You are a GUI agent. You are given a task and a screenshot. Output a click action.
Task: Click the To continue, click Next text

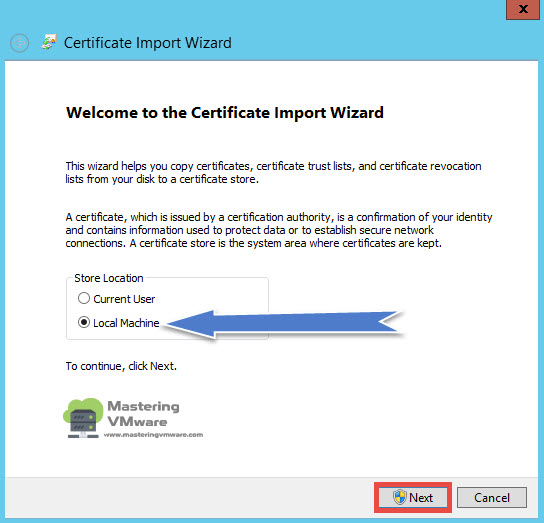121,366
